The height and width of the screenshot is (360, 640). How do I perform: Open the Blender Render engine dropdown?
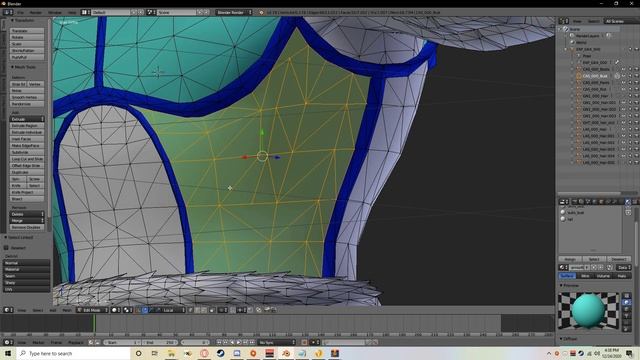pyautogui.click(x=234, y=13)
